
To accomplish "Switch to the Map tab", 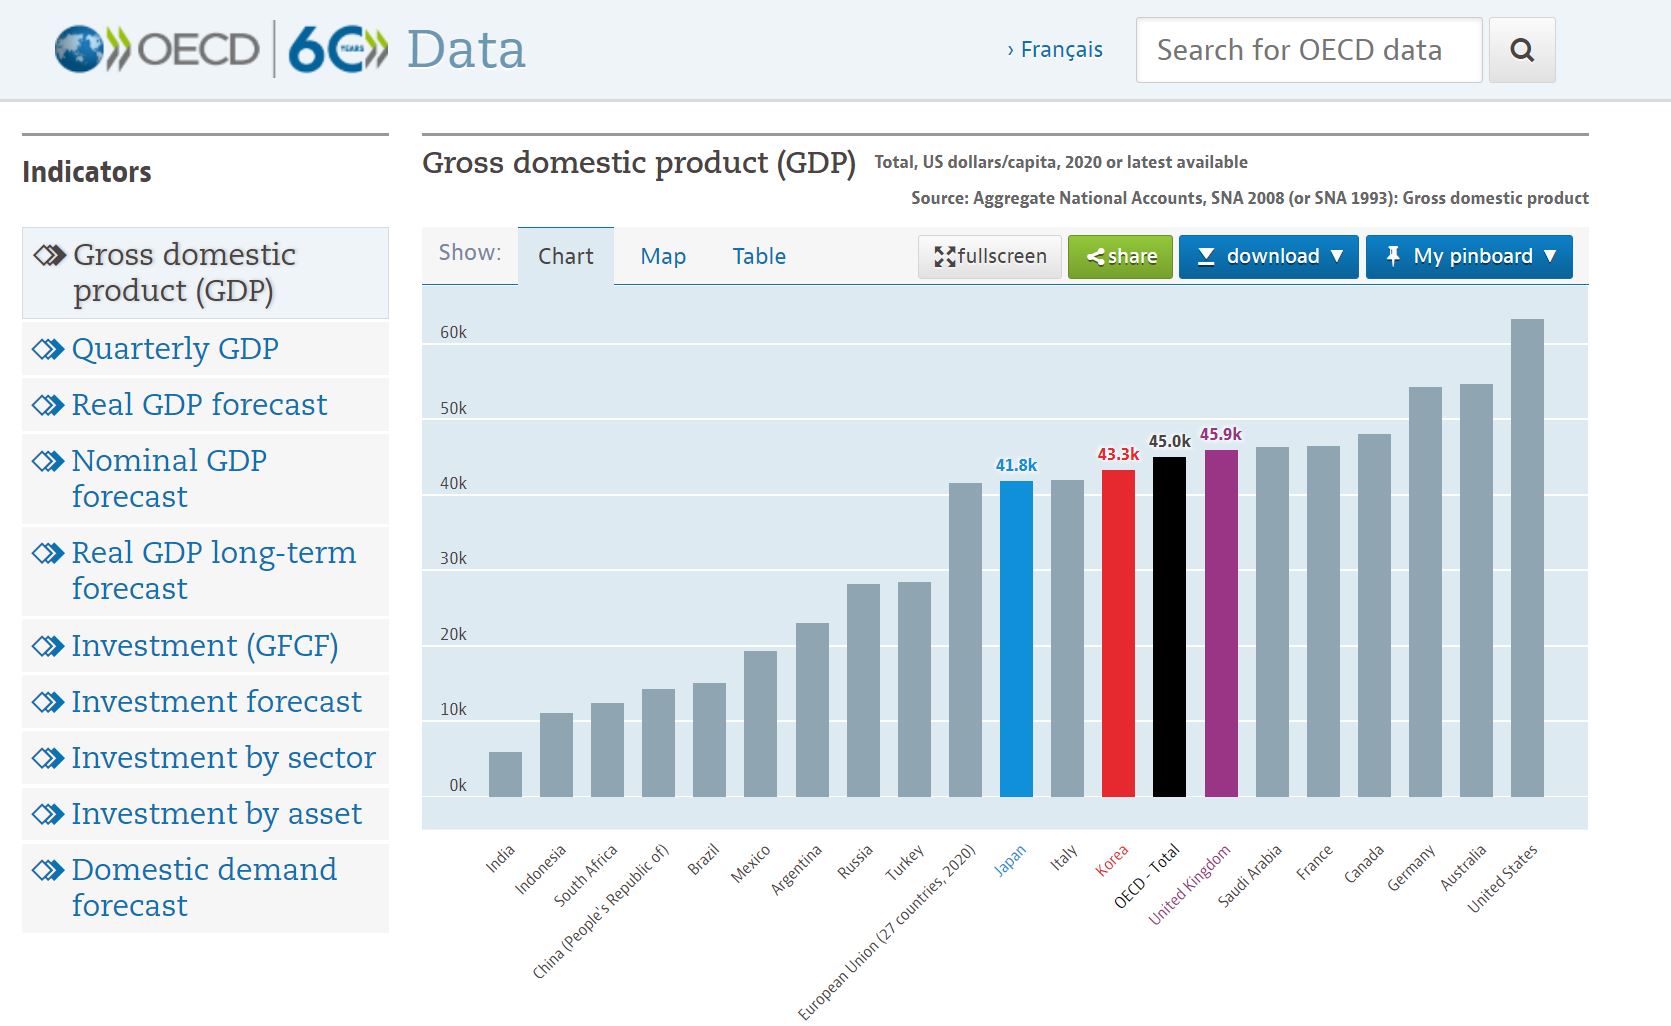I will (663, 256).
